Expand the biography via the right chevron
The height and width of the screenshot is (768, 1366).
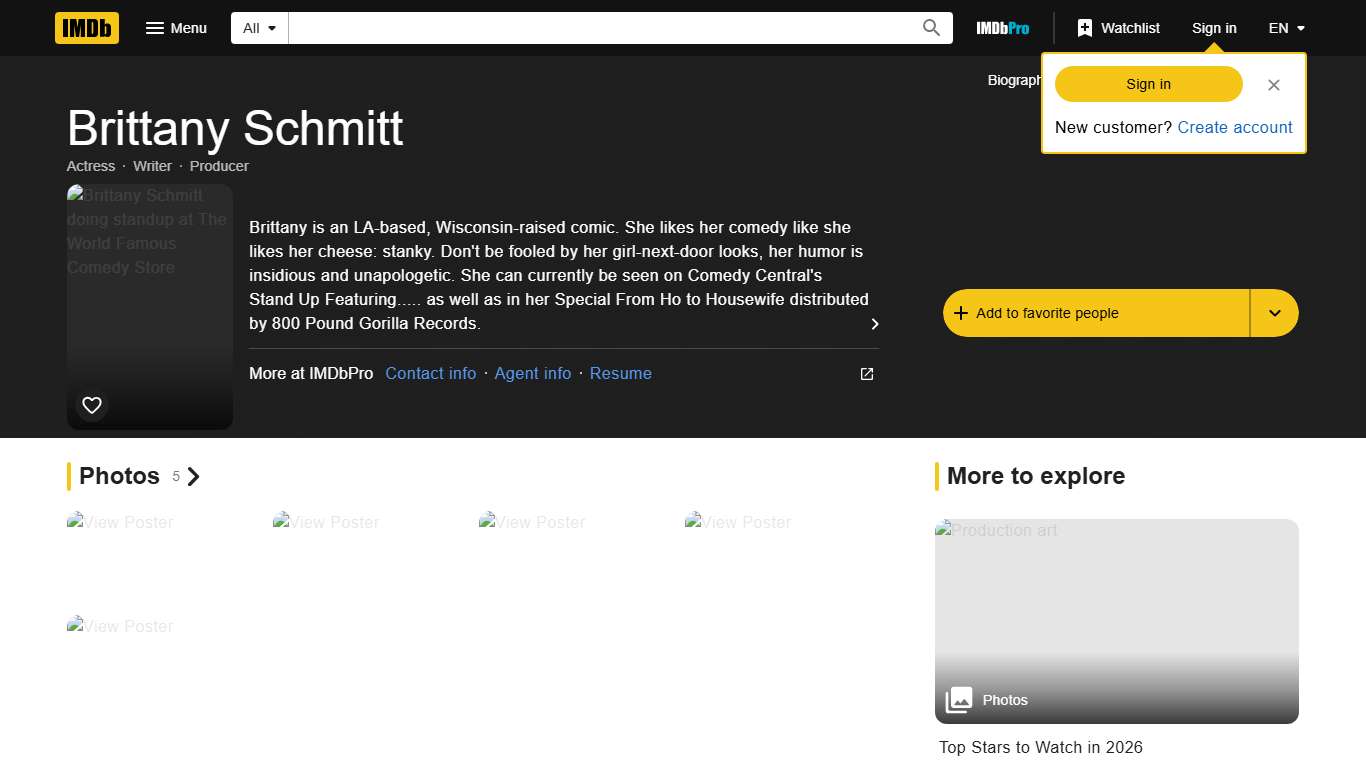tap(874, 324)
